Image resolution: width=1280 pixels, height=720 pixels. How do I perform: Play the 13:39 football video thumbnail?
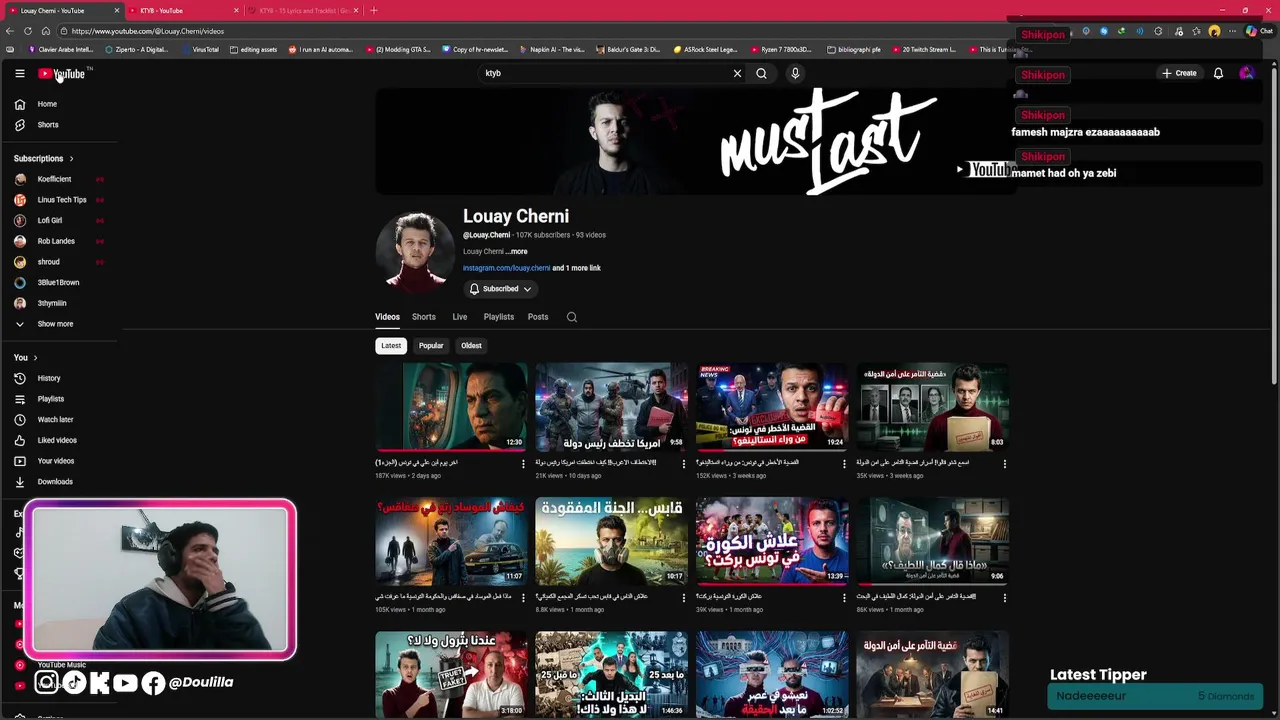point(772,541)
